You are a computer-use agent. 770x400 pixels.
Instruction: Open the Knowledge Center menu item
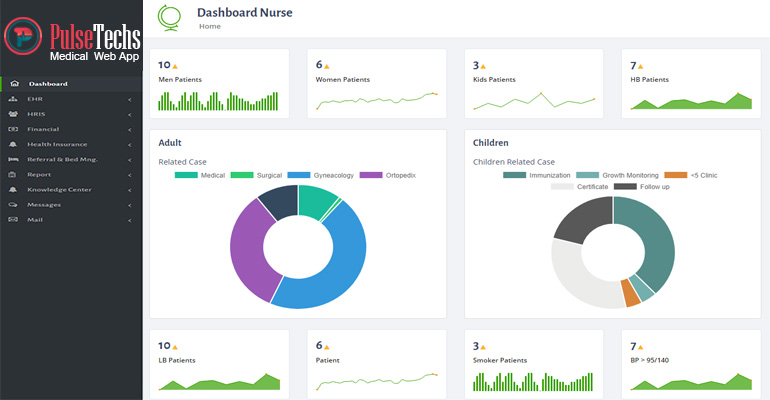71,189
